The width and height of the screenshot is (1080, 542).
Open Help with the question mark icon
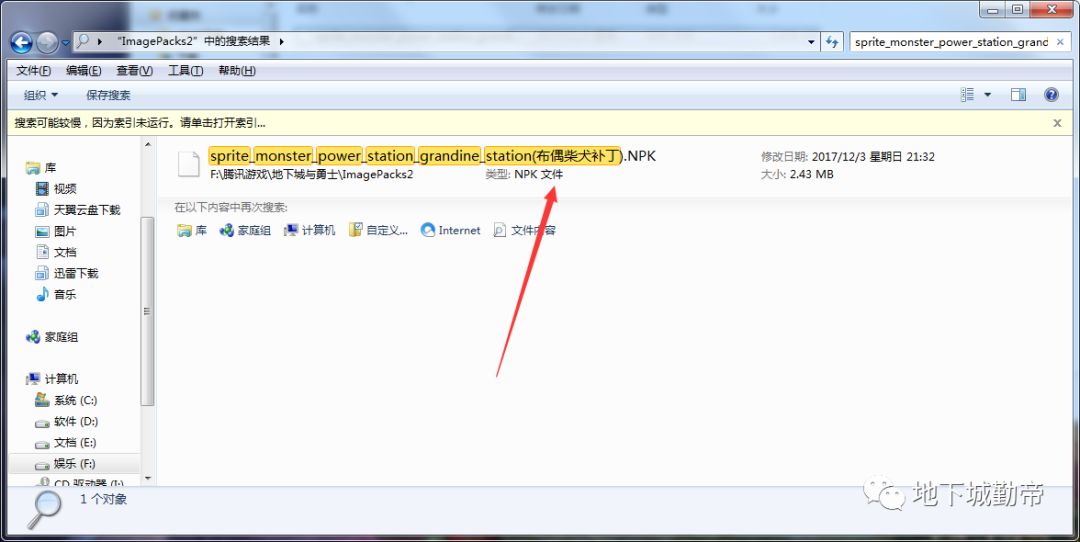1051,94
